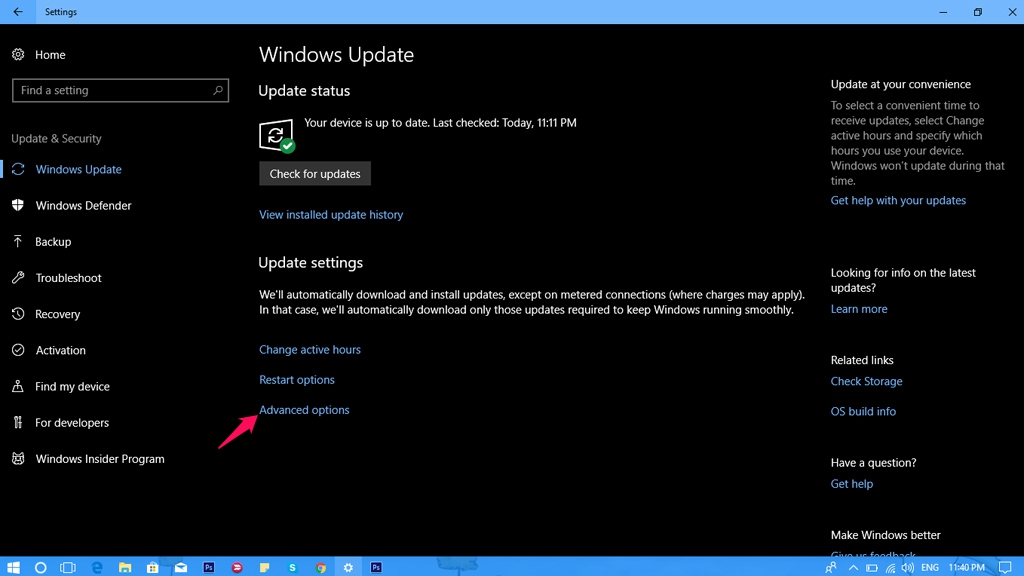Switch input language via the ENG indicator

[930, 567]
